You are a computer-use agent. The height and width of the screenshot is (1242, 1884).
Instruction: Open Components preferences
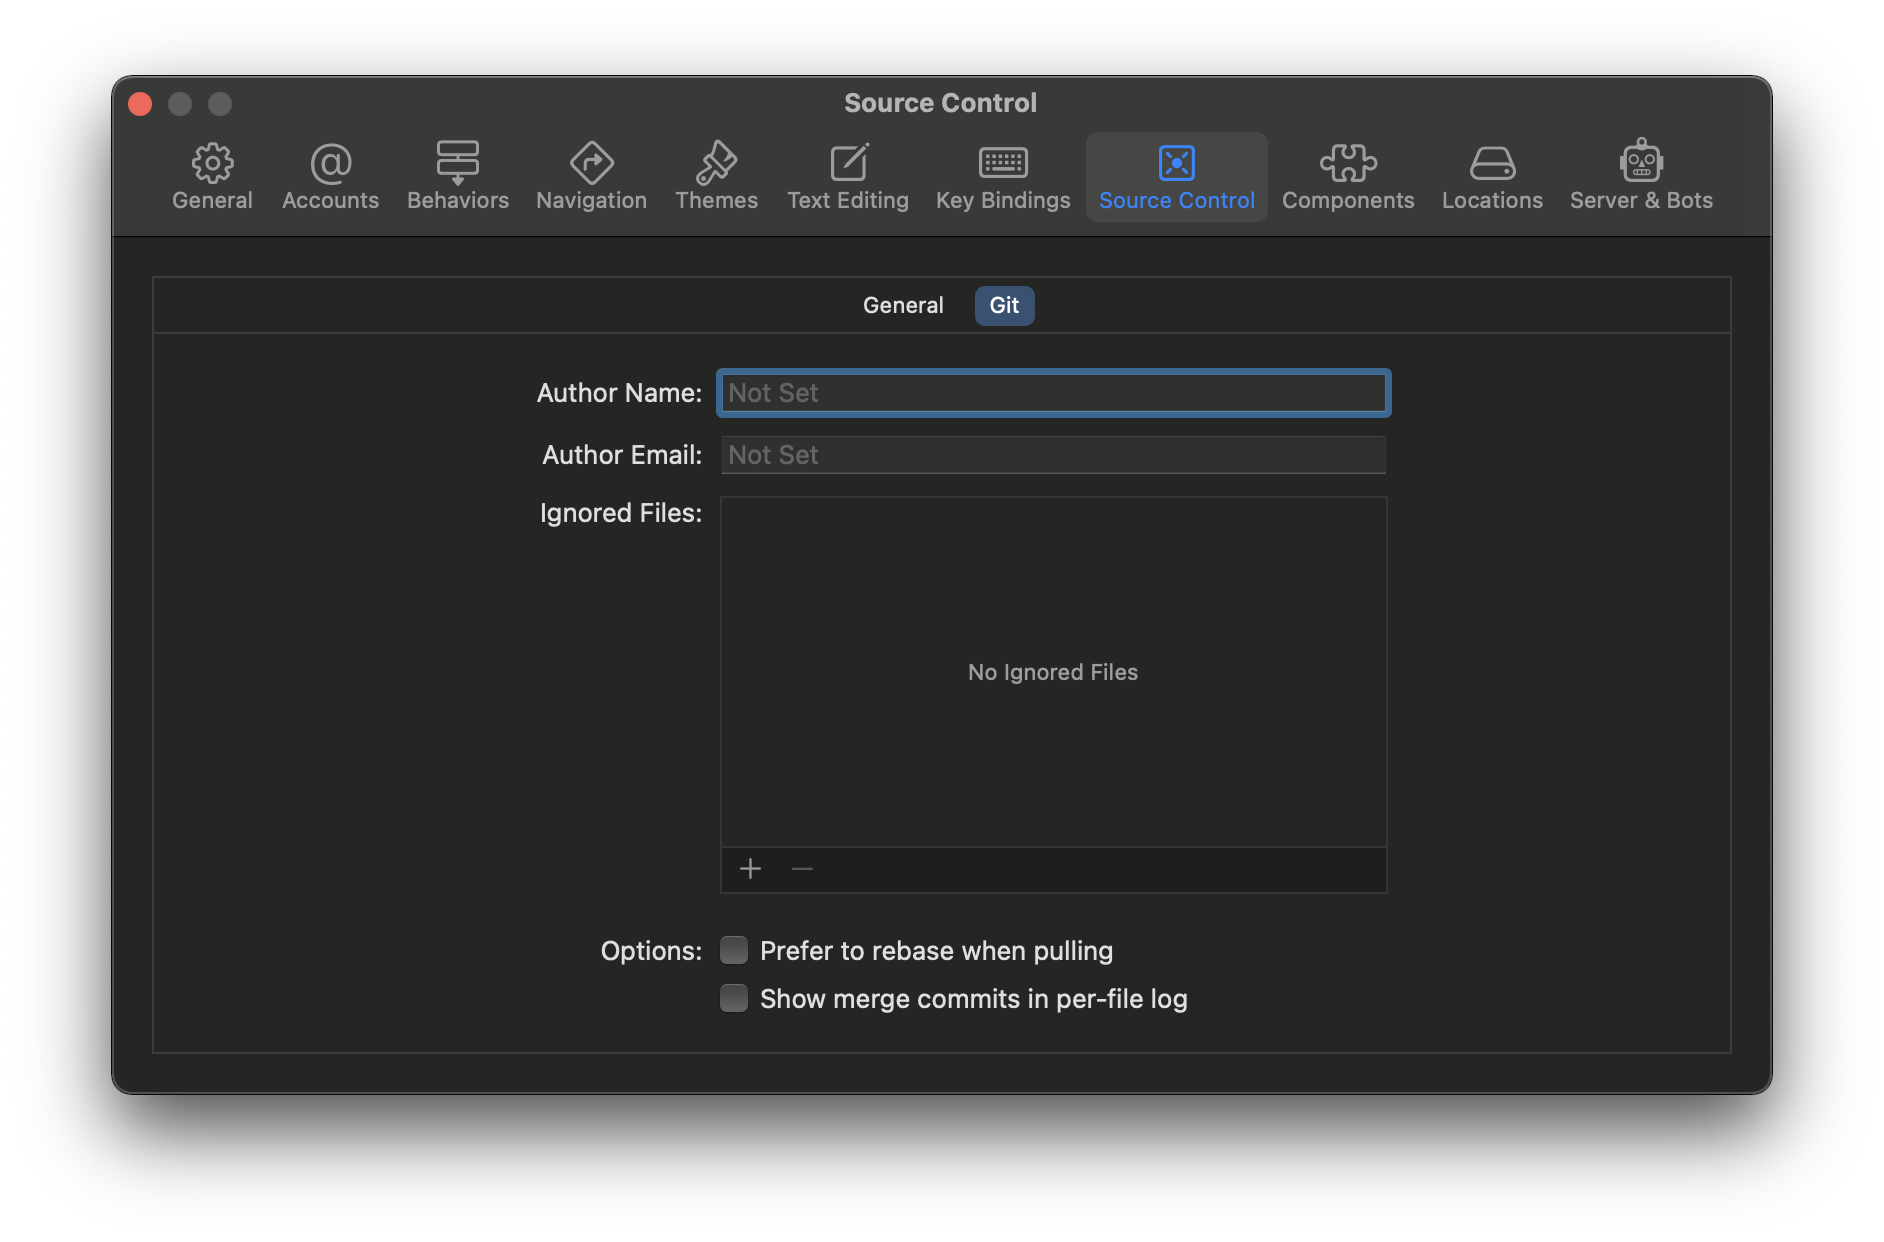click(1348, 176)
